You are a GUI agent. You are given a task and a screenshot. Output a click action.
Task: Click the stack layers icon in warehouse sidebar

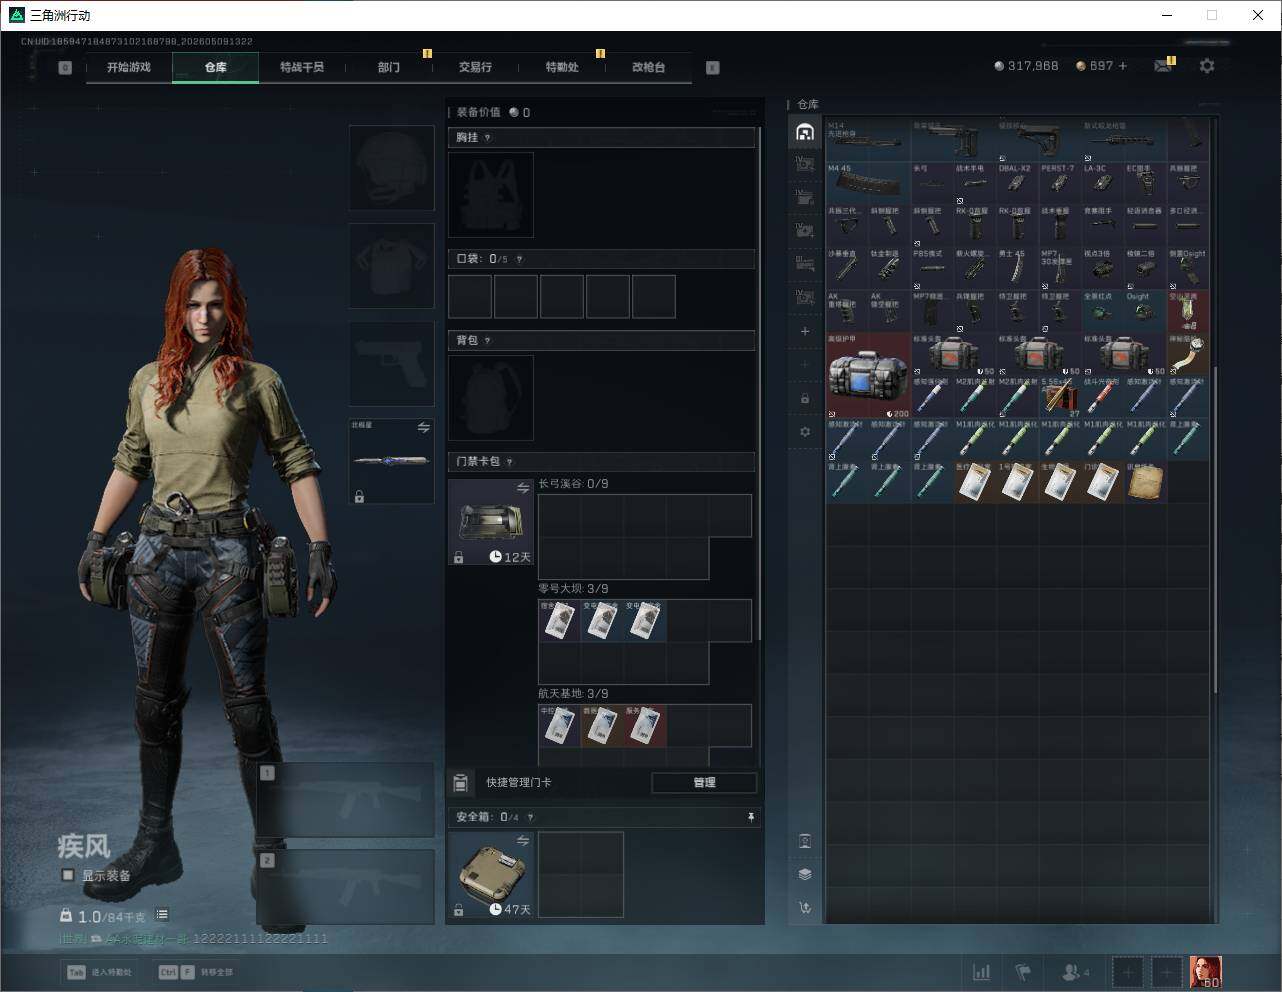coord(805,874)
